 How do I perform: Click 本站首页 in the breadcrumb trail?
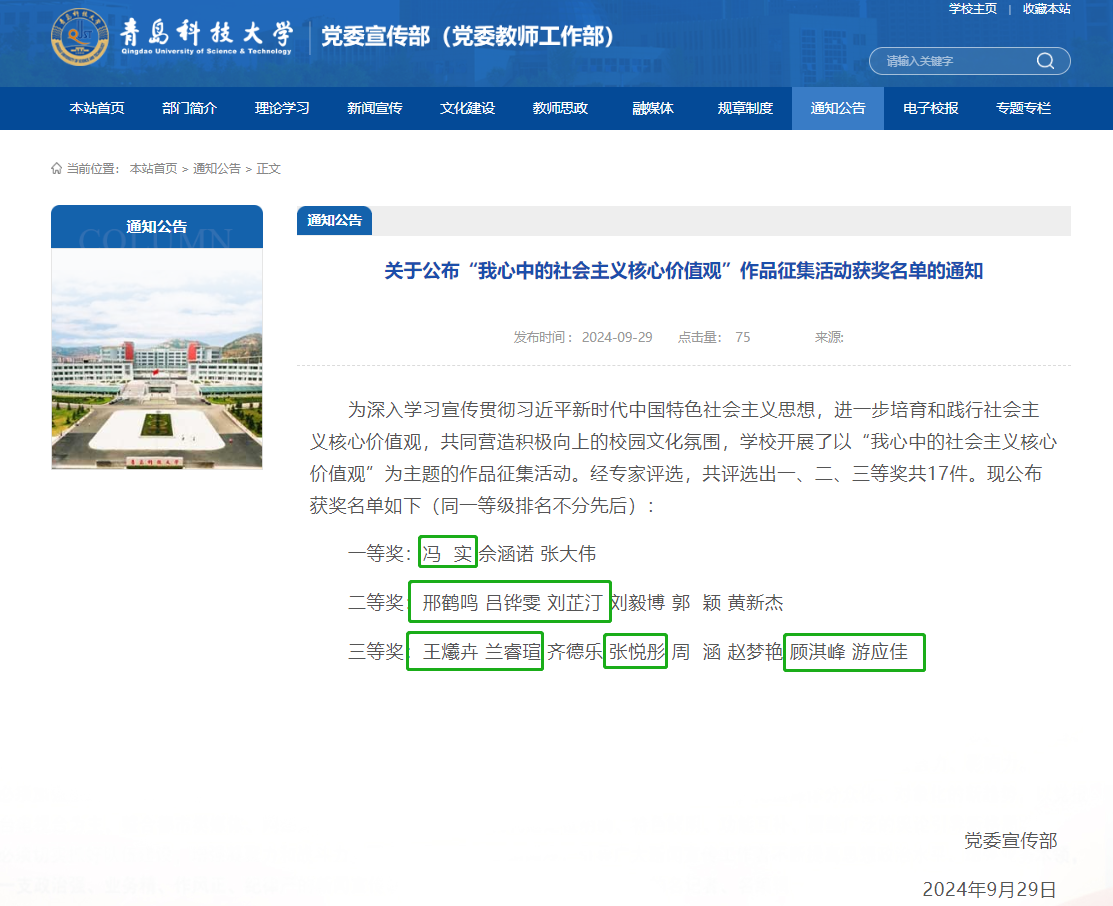[x=153, y=169]
